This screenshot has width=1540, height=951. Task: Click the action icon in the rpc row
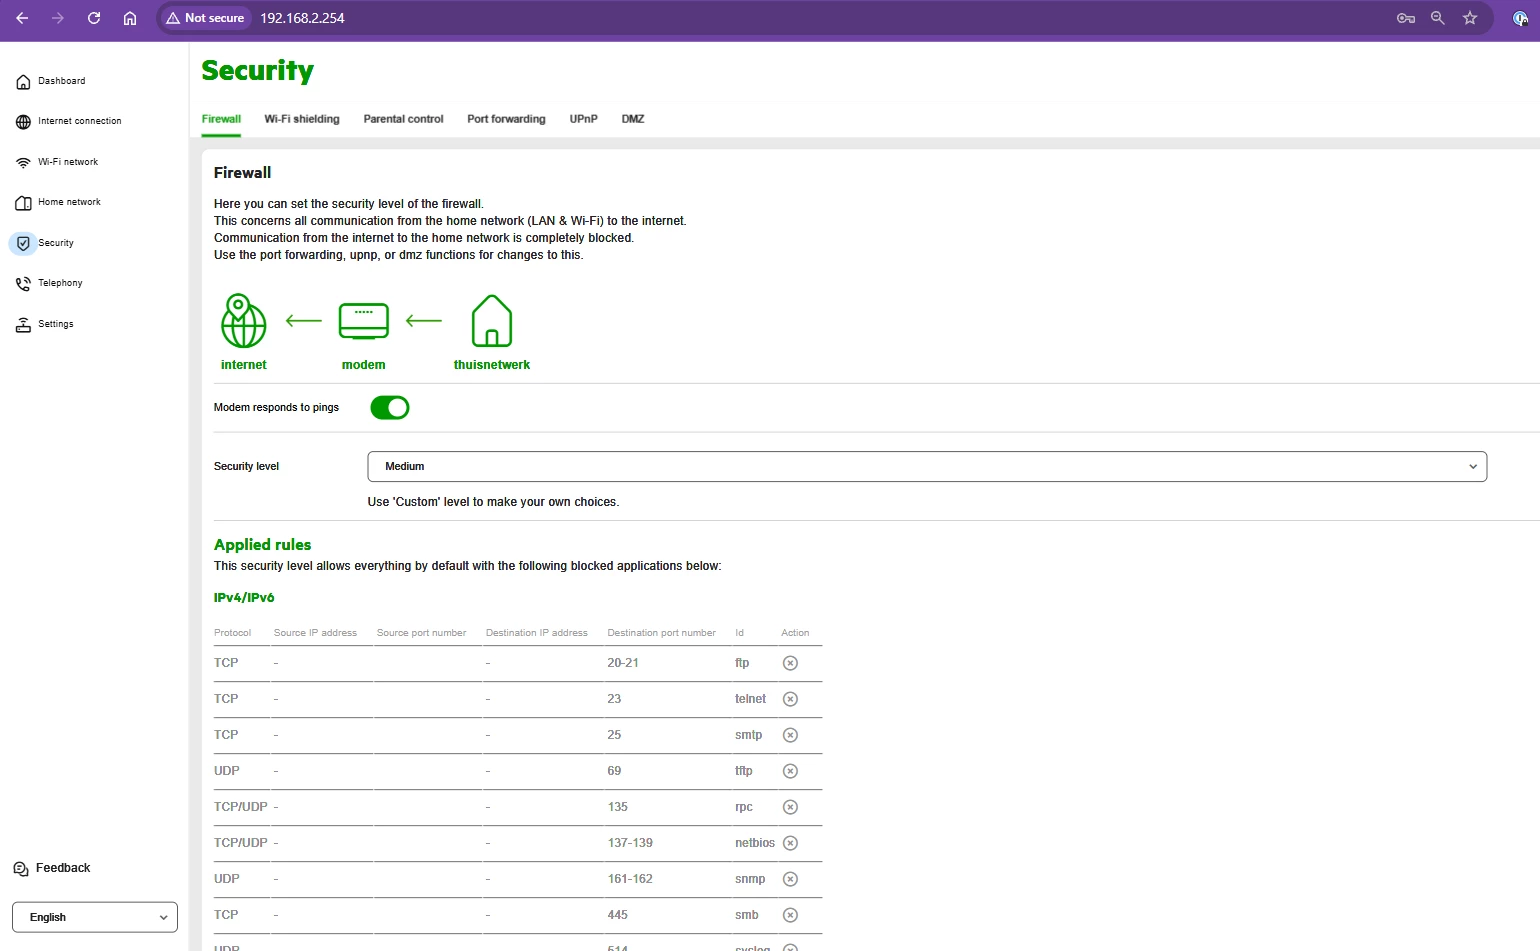coord(790,807)
